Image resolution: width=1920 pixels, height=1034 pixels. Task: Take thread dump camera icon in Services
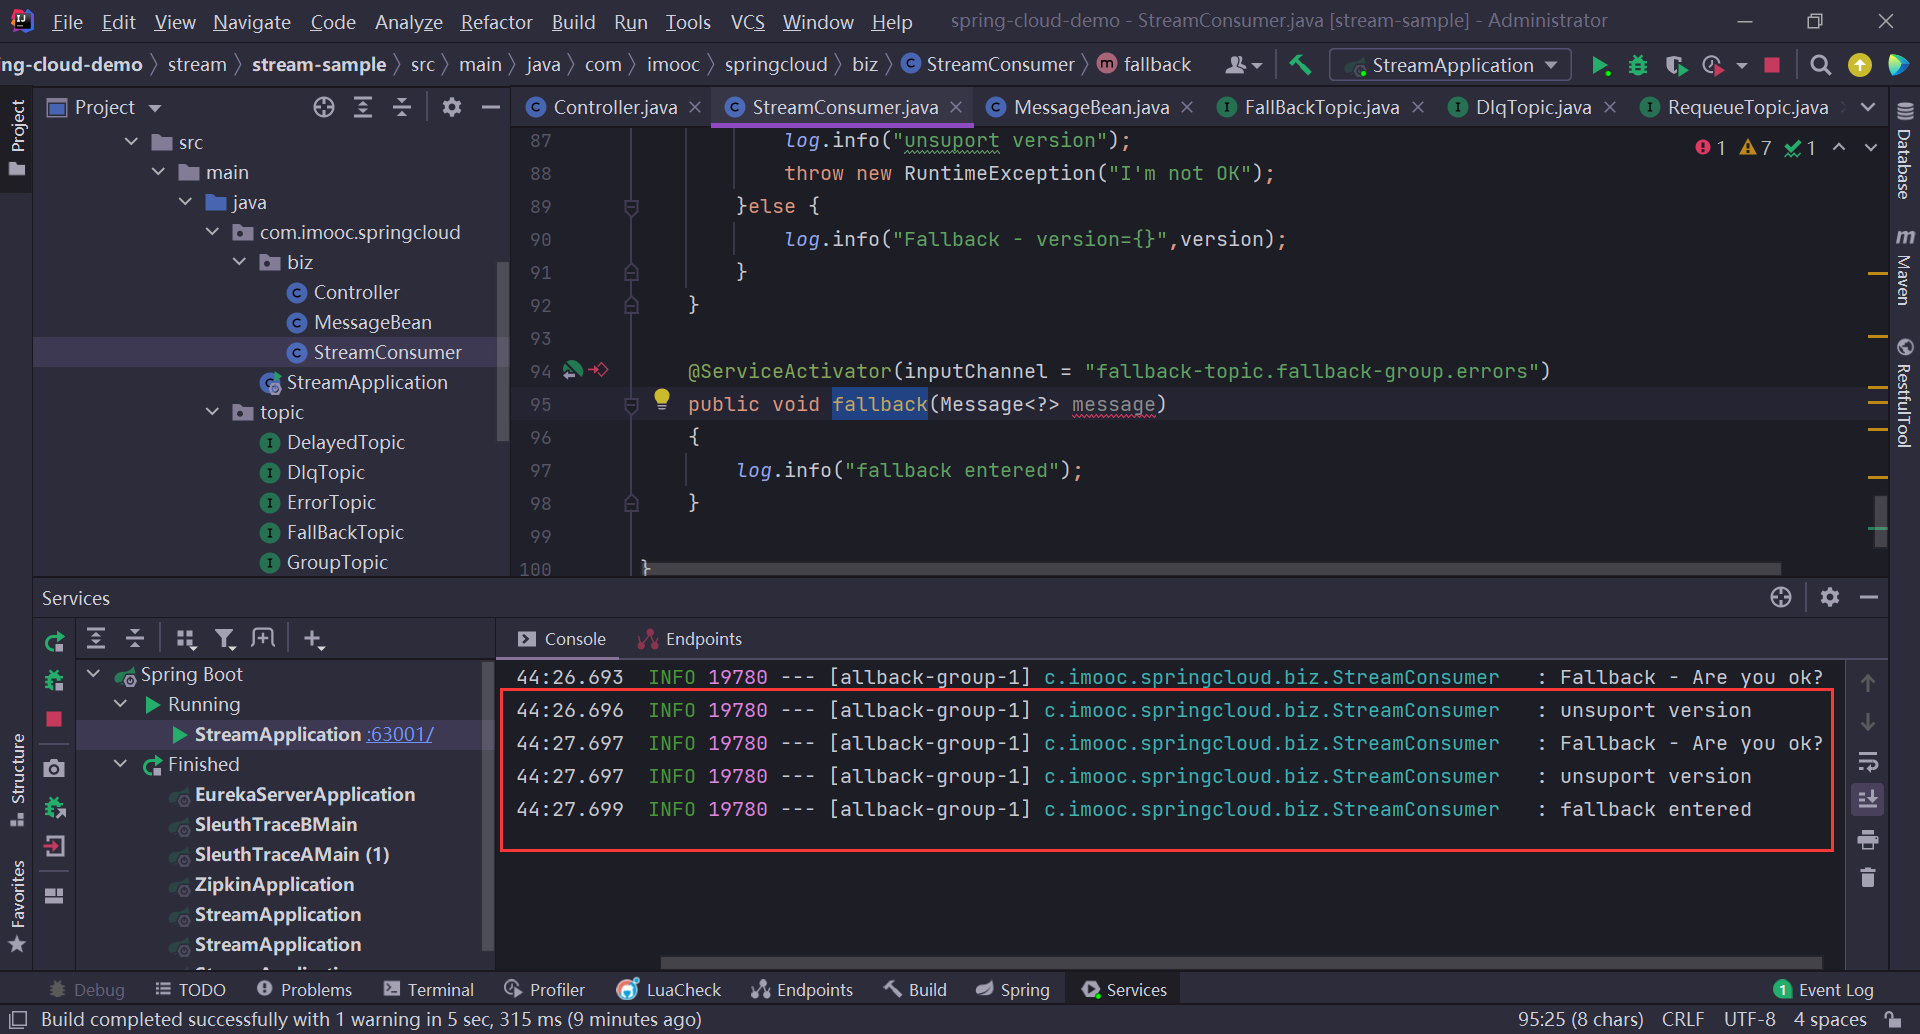coord(54,768)
